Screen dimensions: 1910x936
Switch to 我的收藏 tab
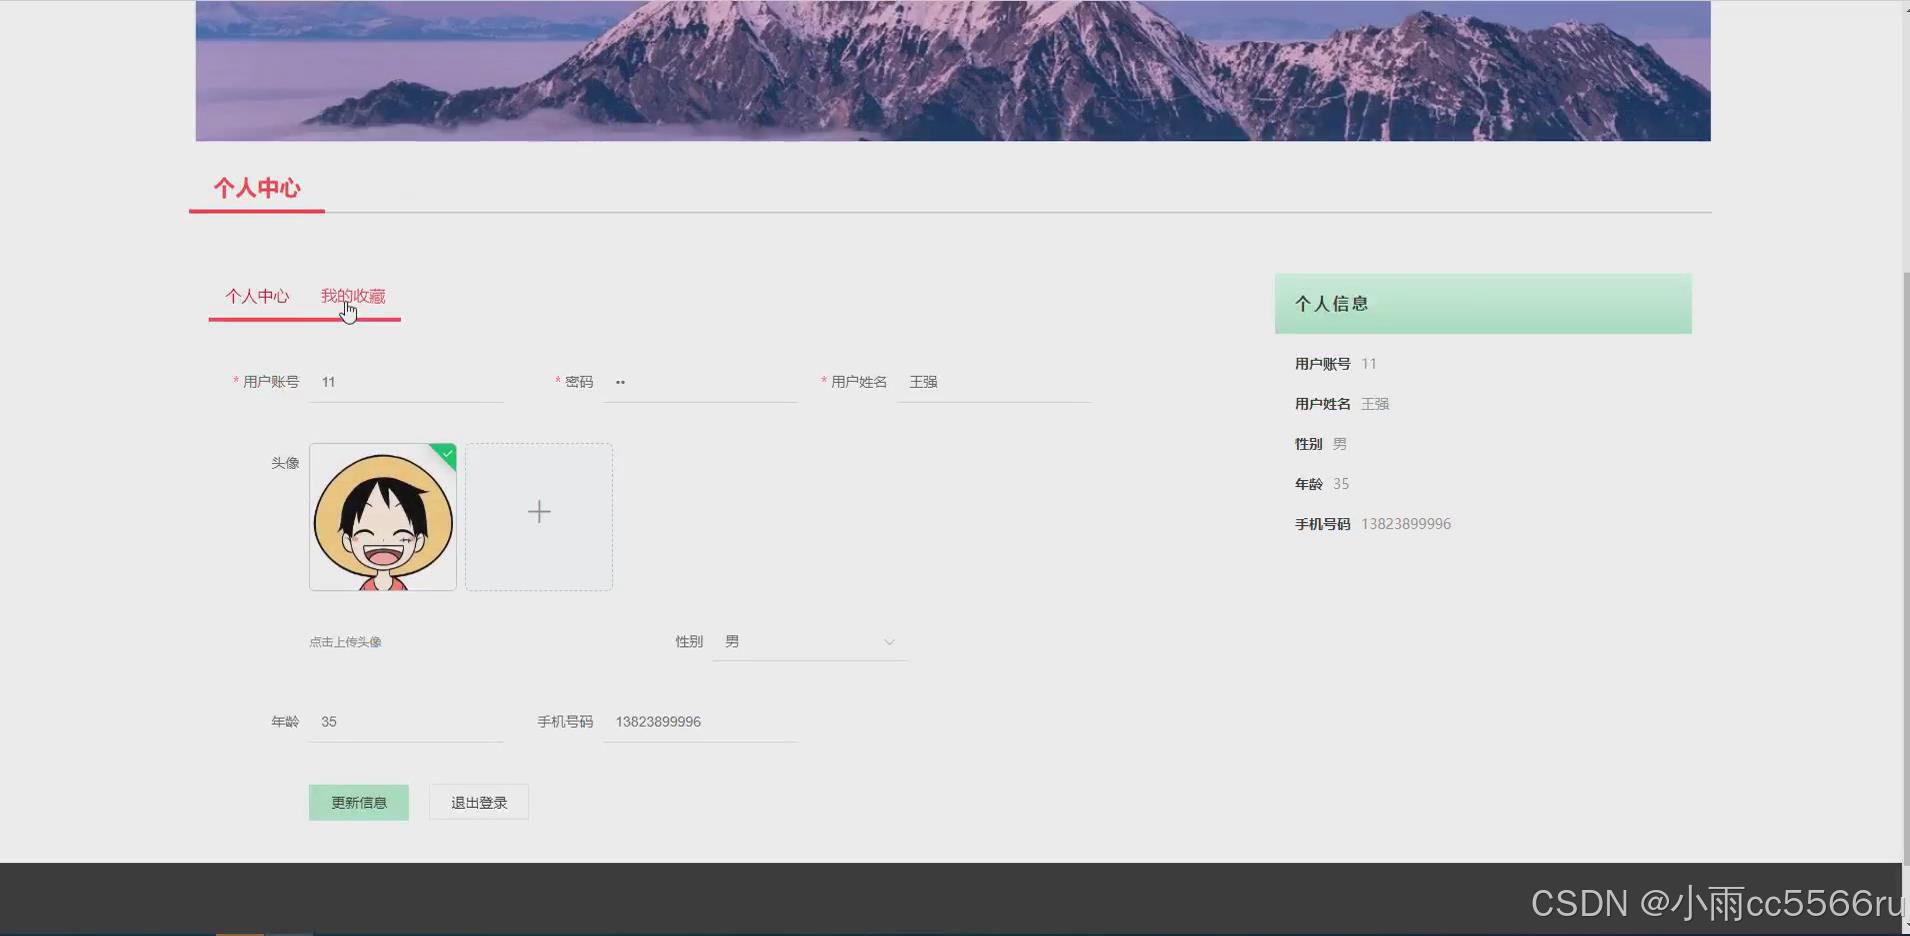(x=353, y=296)
